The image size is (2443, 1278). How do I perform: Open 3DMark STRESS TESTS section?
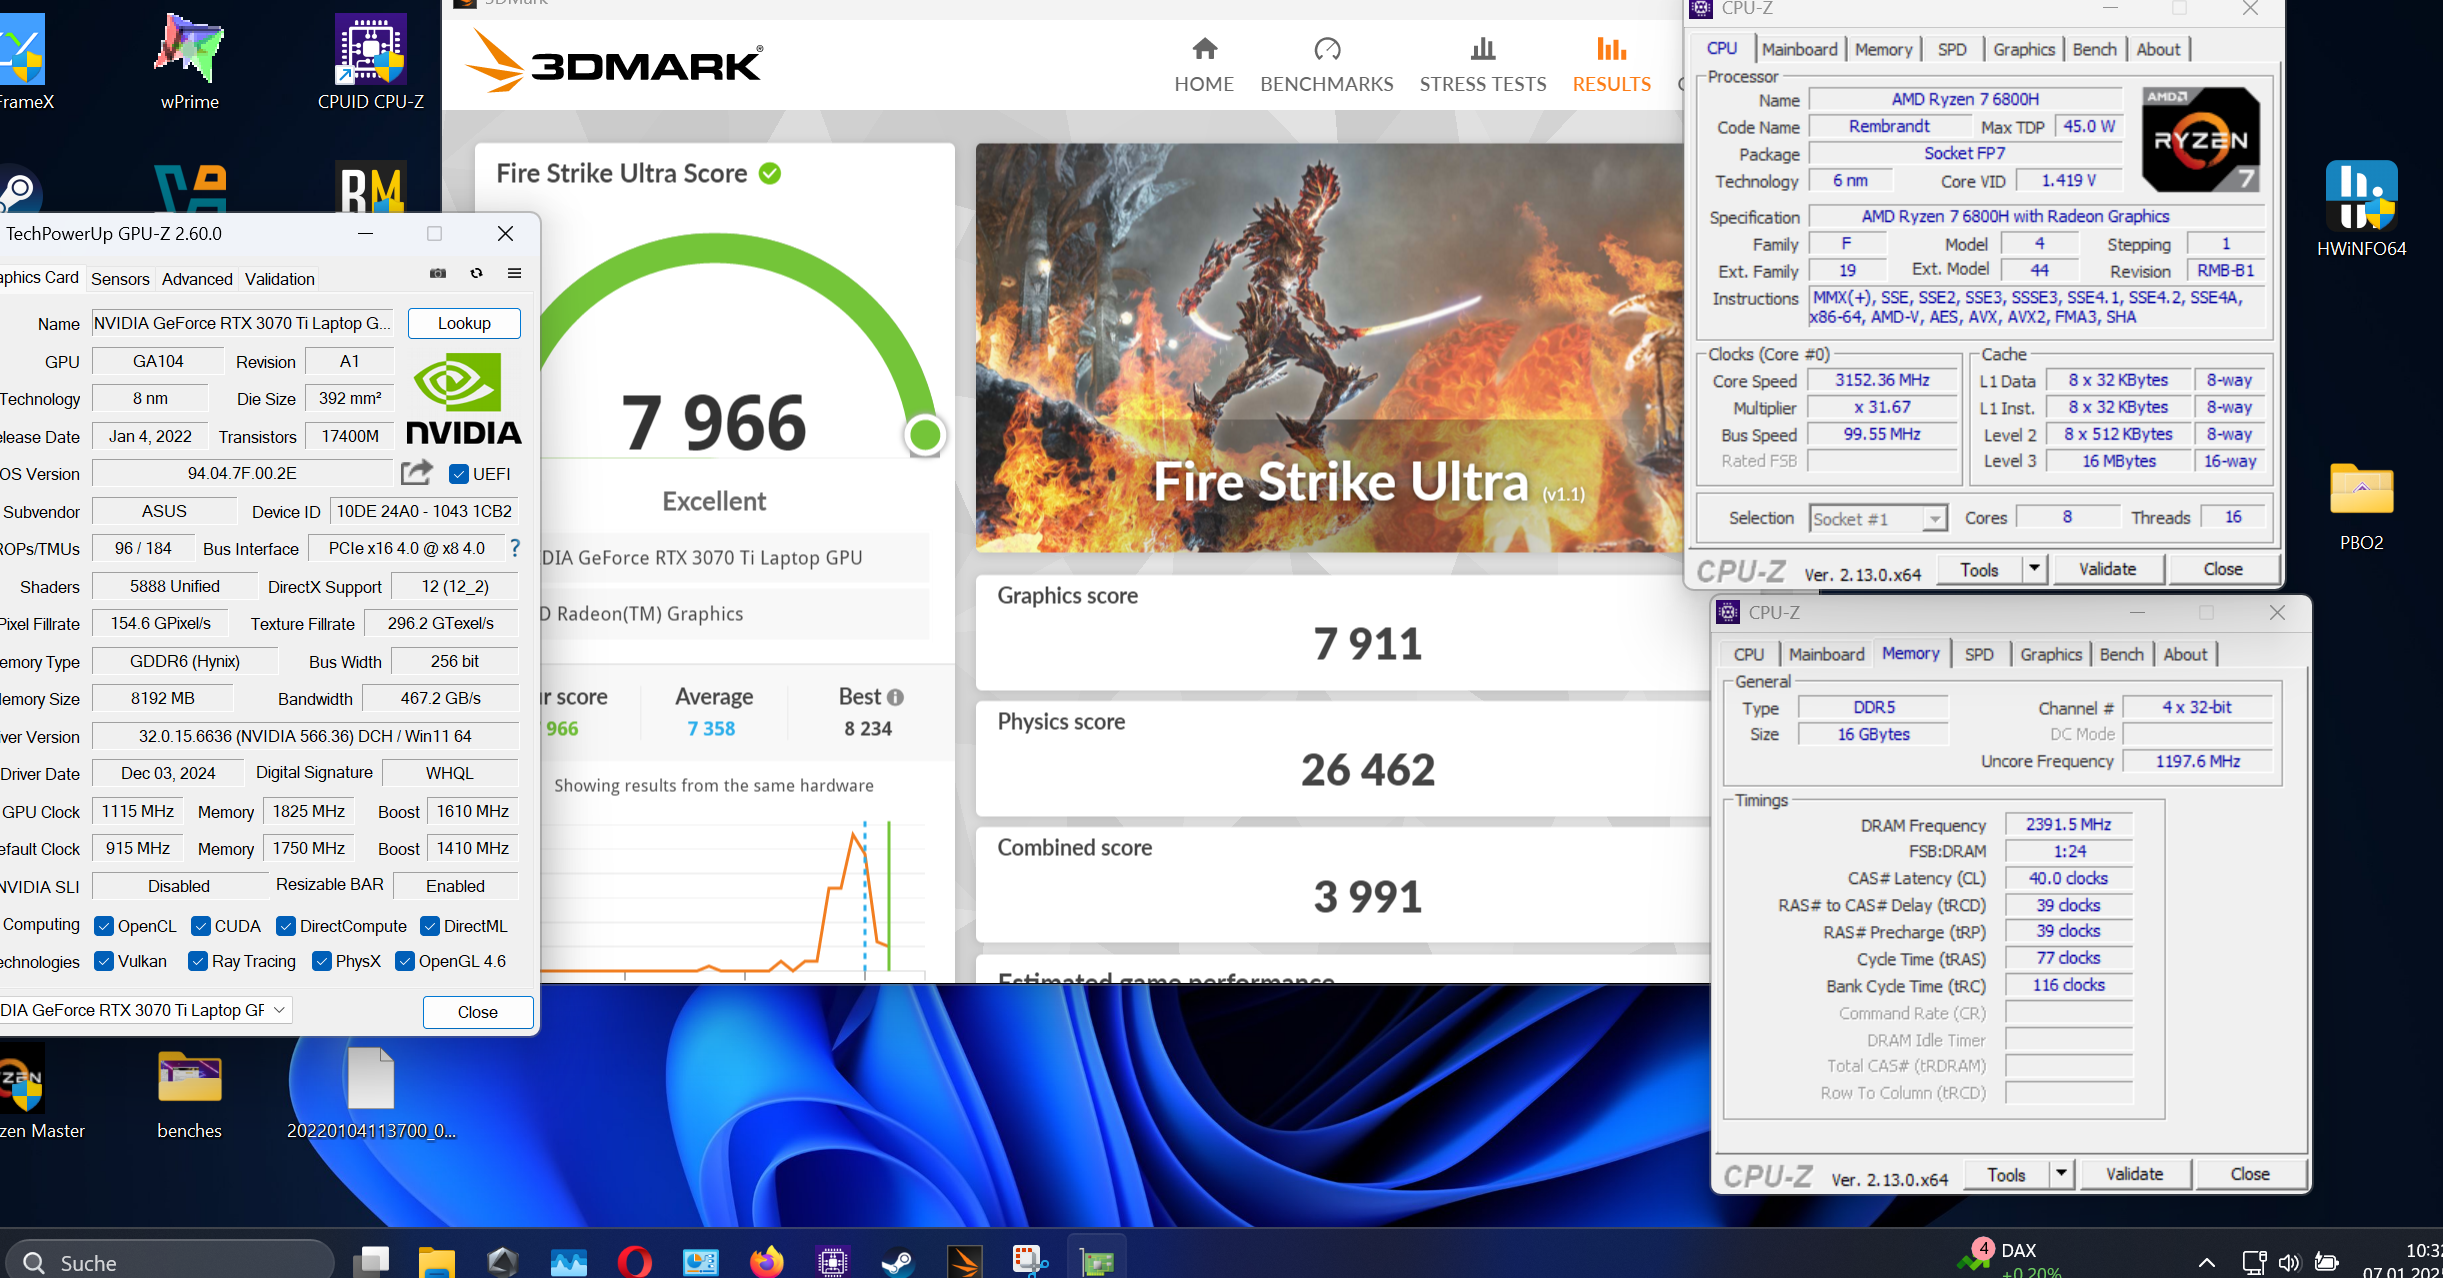coord(1483,65)
